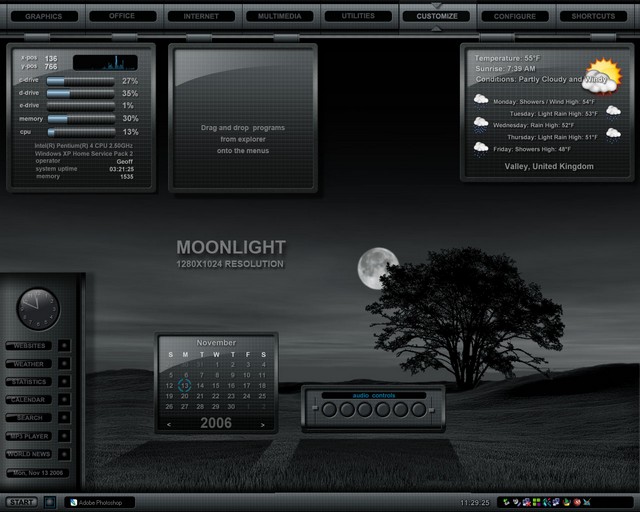Open the GRAPHICS menu

click(x=43, y=16)
